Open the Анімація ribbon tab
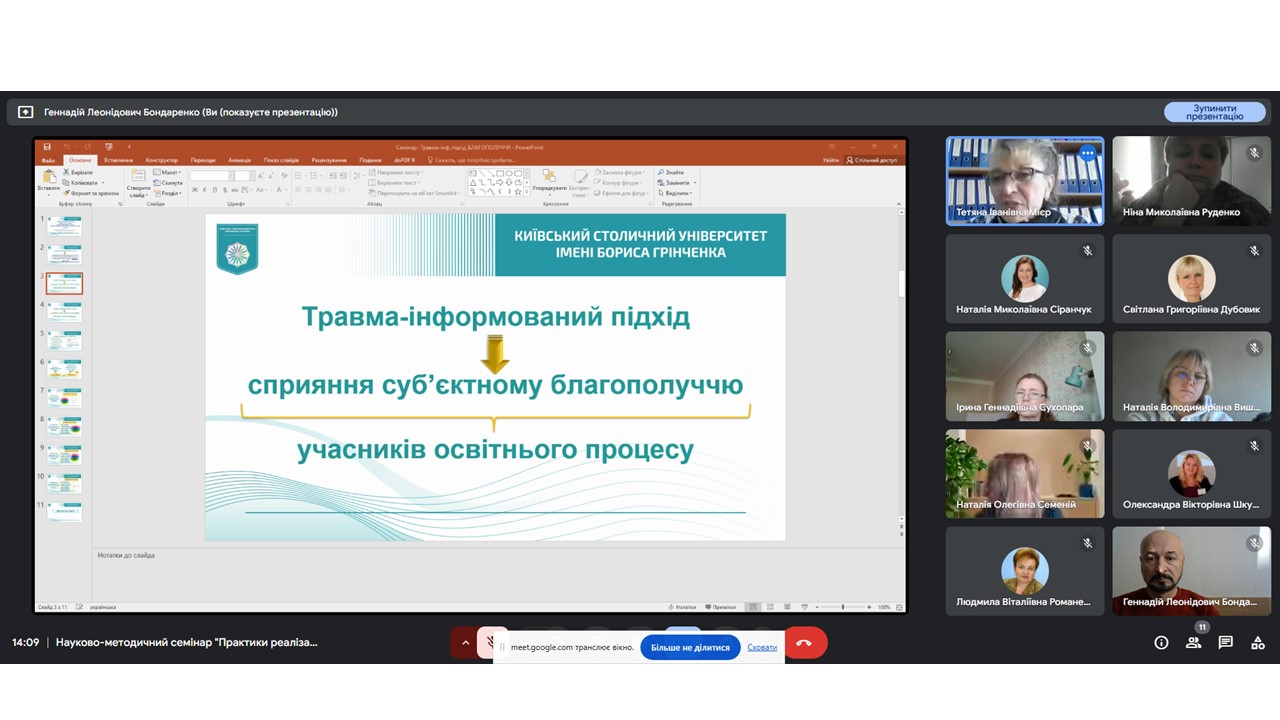Viewport: 1280px width, 720px height. tap(239, 160)
